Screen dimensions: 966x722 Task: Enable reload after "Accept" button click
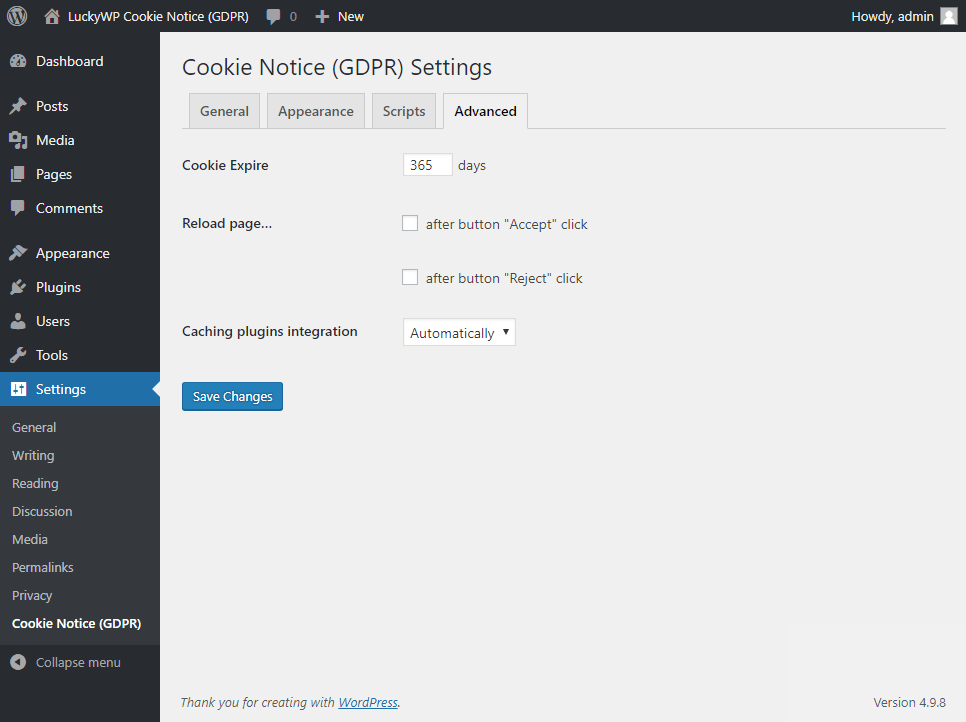pyautogui.click(x=410, y=224)
